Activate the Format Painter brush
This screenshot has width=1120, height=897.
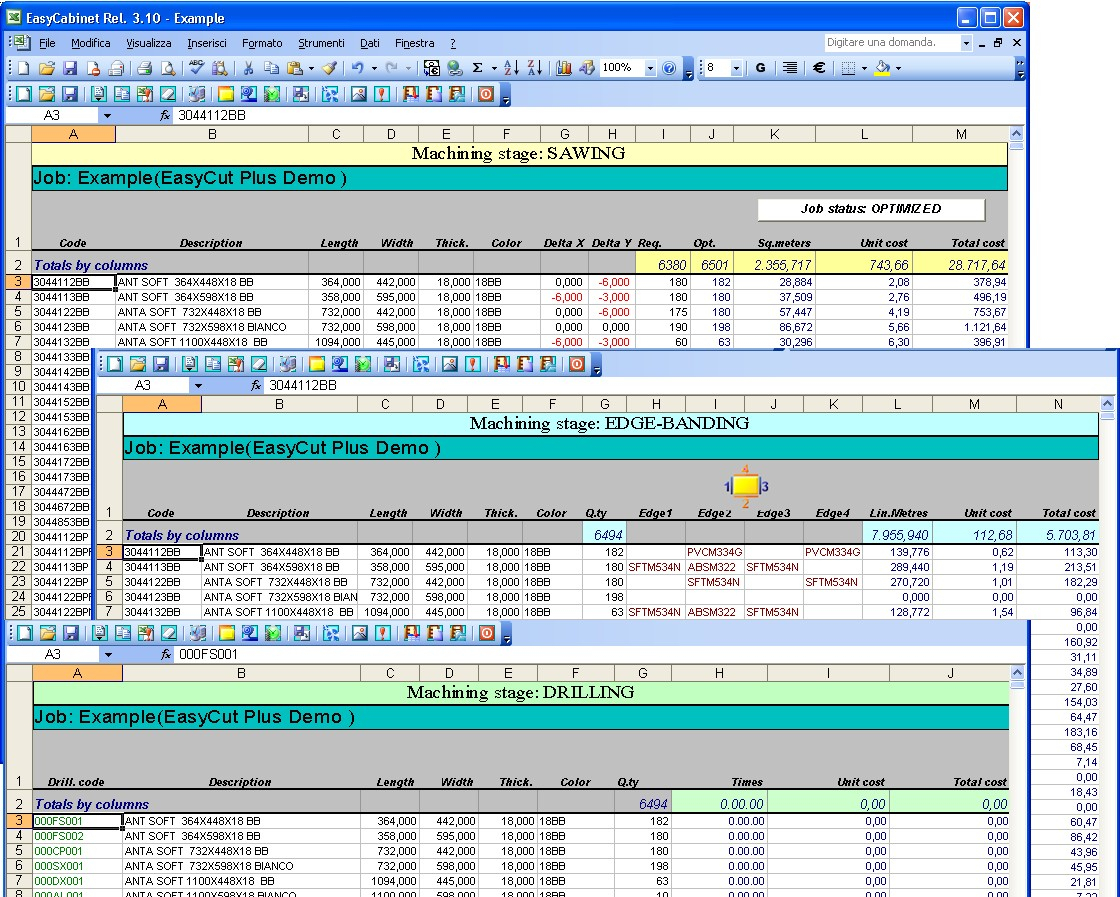coord(329,68)
